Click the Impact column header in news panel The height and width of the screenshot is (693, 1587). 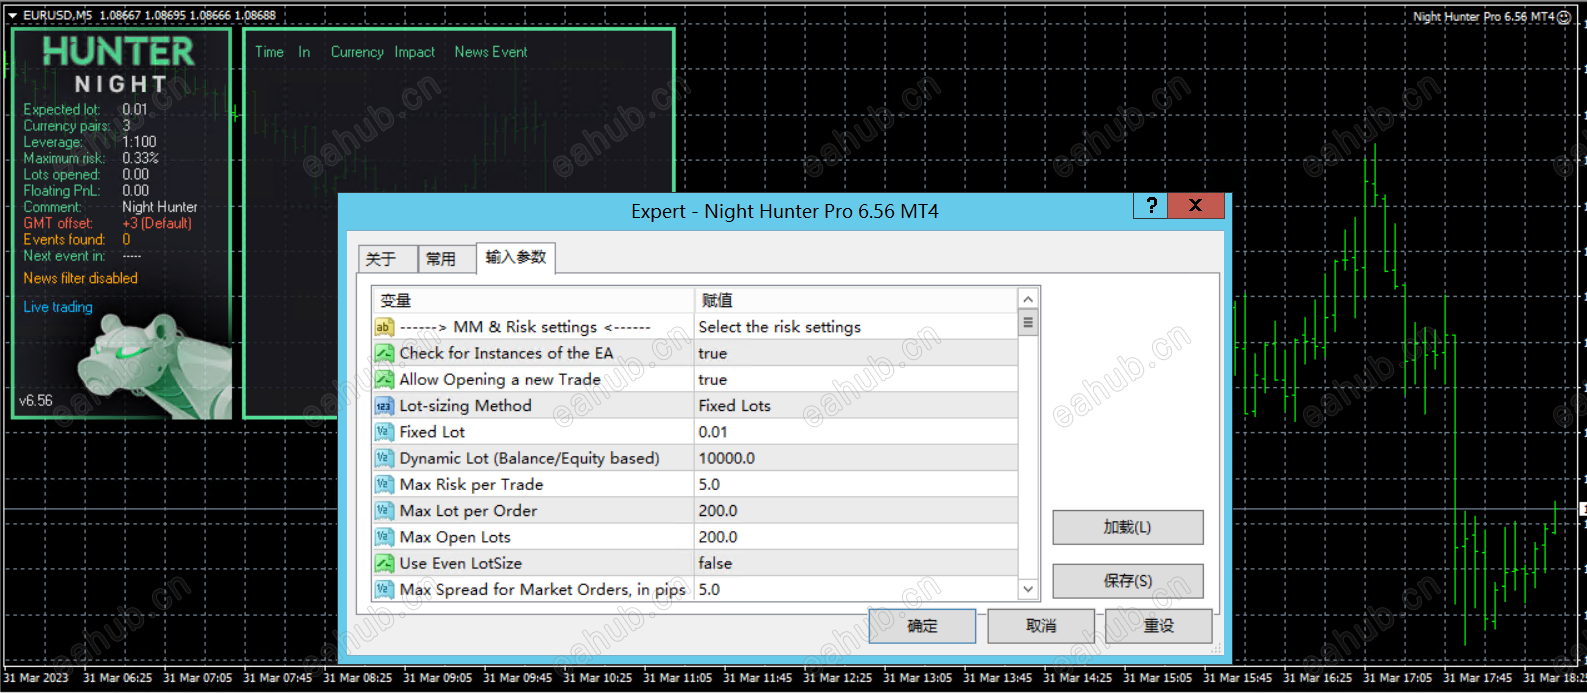(x=414, y=52)
